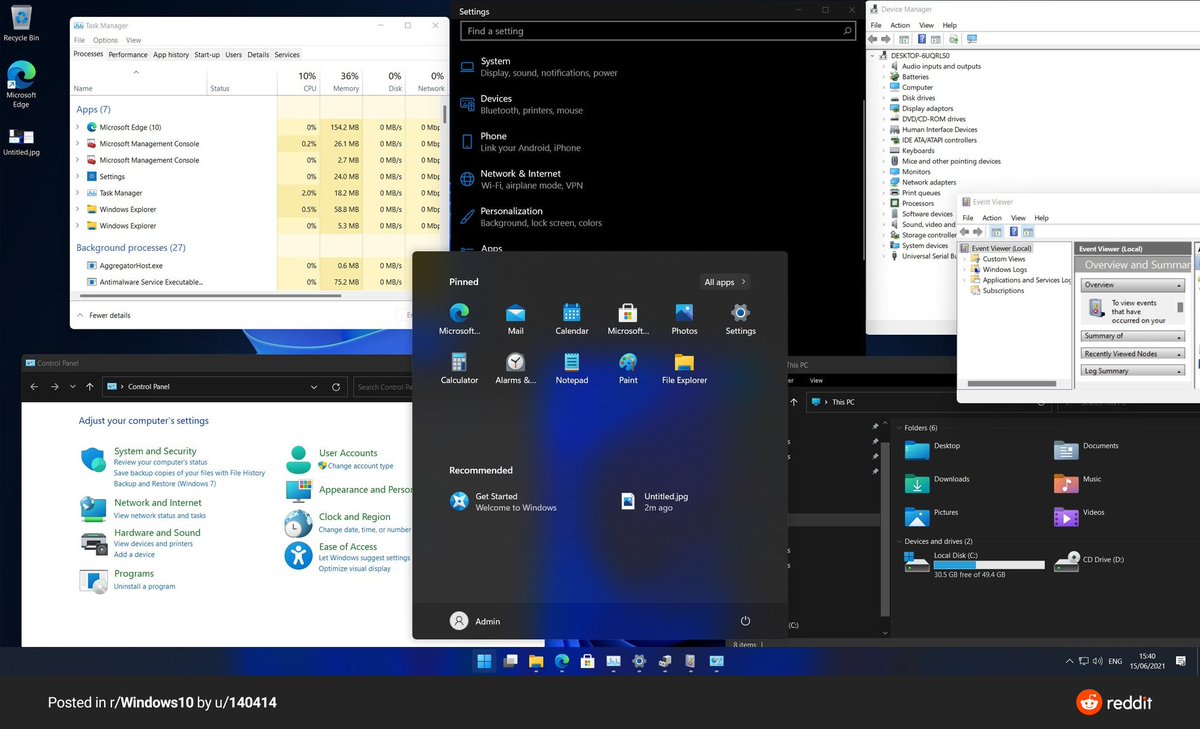1200x729 pixels.
Task: Launch Microsoft Store from pinned apps
Action: click(628, 319)
